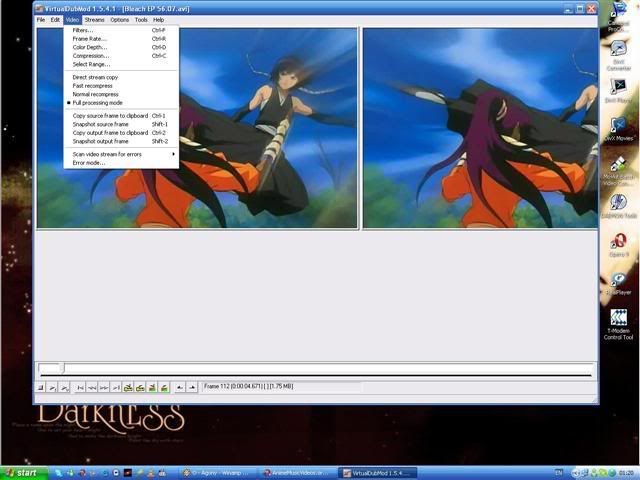
Task: Open Opera 9 desktop shortcut
Action: [618, 245]
